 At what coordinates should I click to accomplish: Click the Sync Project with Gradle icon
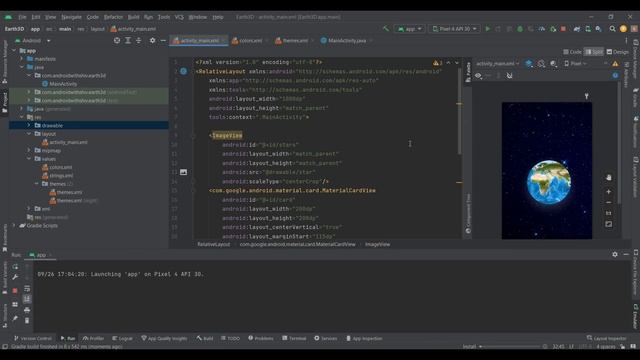point(577,29)
